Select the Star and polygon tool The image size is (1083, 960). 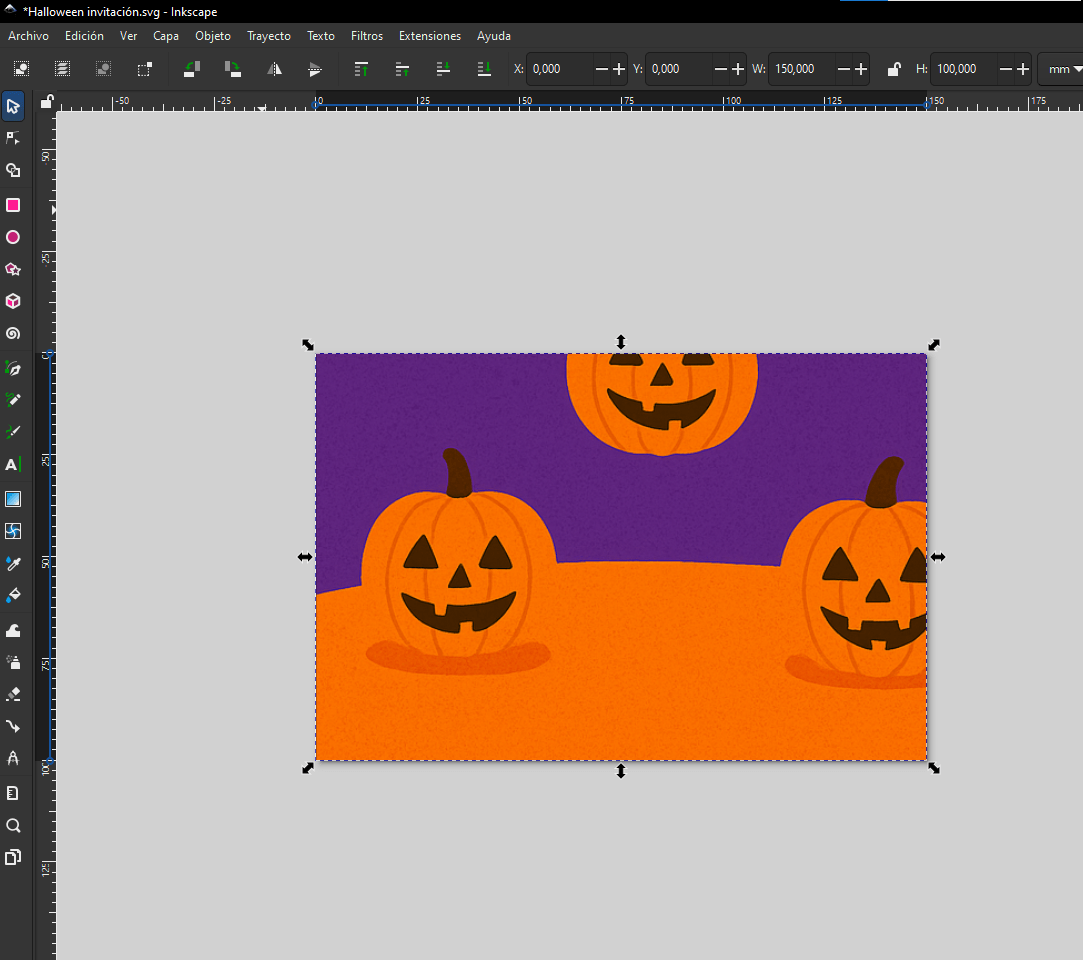[13, 270]
